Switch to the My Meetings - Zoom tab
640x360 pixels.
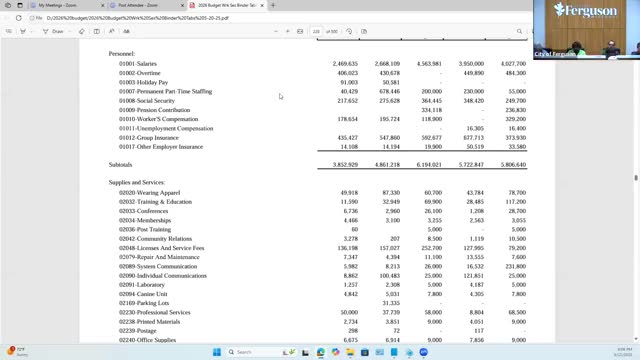pyautogui.click(x=68, y=6)
